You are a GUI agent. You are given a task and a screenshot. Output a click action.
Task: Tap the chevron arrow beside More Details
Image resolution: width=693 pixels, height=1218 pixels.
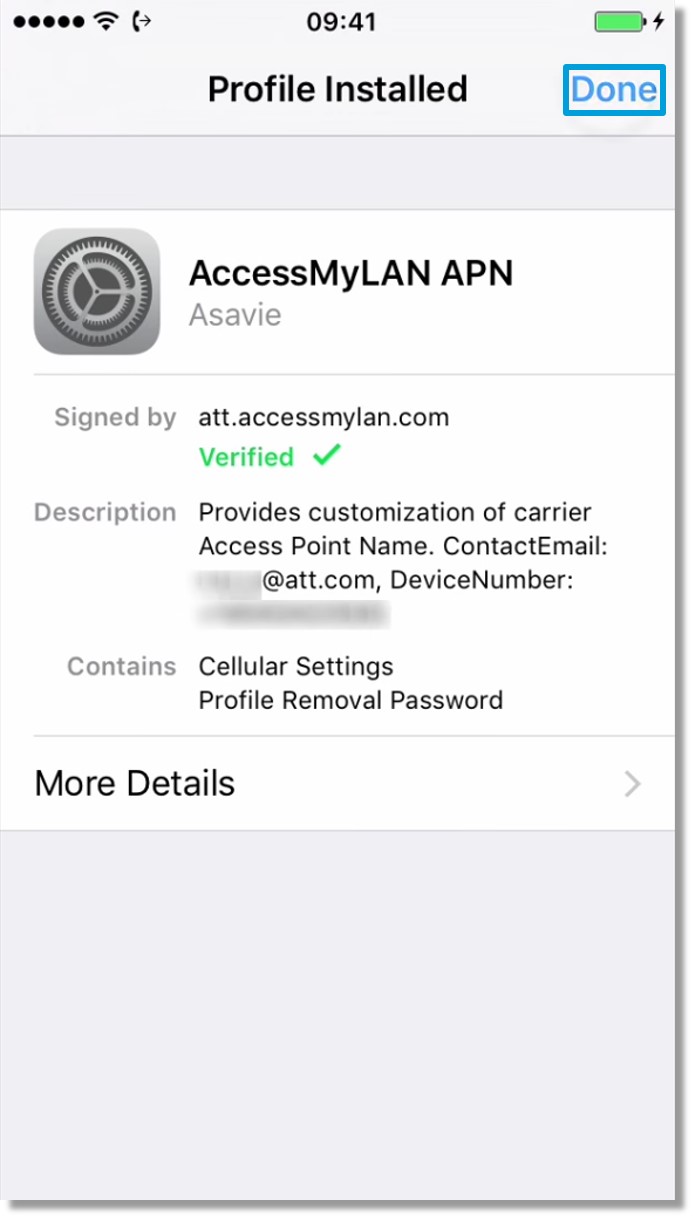pyautogui.click(x=632, y=784)
